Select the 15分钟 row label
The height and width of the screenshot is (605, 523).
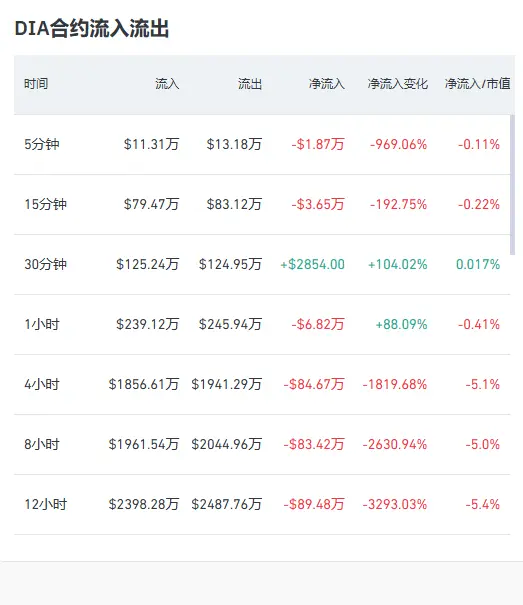tap(46, 204)
